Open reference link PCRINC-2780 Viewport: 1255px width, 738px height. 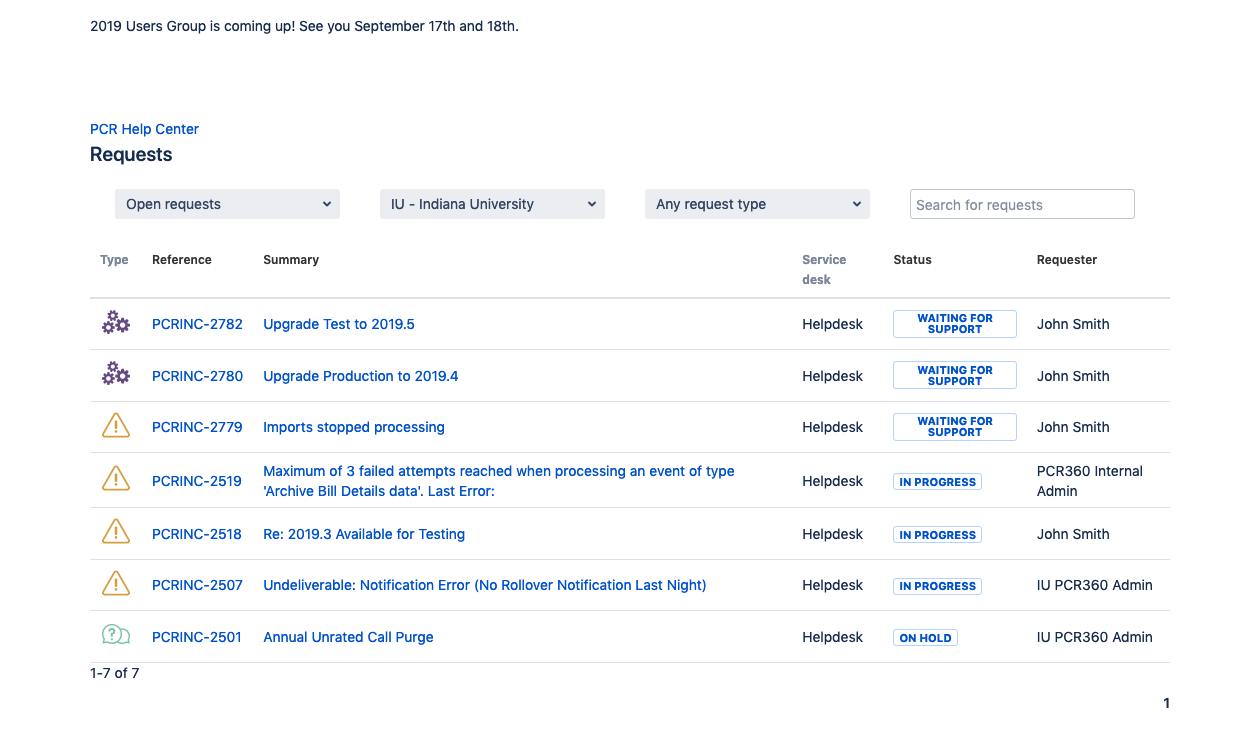197,376
